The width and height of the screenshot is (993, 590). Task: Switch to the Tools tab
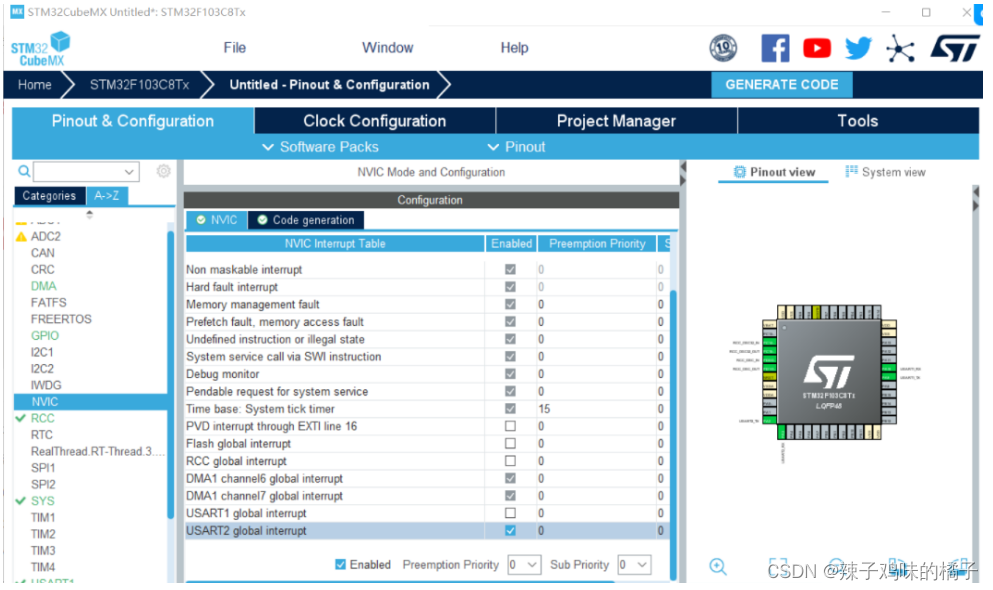tap(858, 121)
